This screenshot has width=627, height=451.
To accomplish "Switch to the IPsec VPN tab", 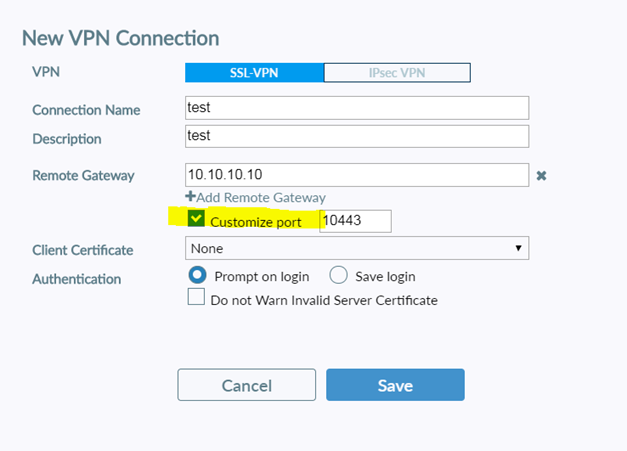I will point(397,72).
